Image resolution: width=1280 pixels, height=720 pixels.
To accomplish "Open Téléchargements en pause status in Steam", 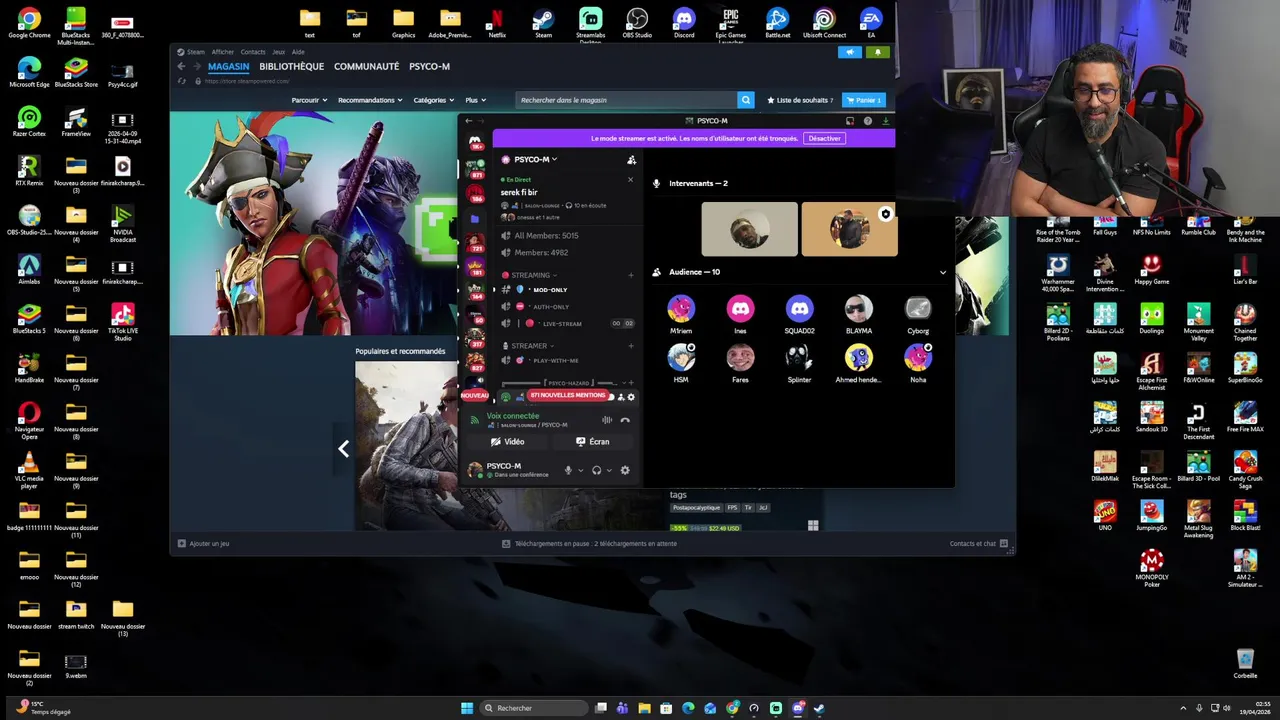I will click(590, 544).
